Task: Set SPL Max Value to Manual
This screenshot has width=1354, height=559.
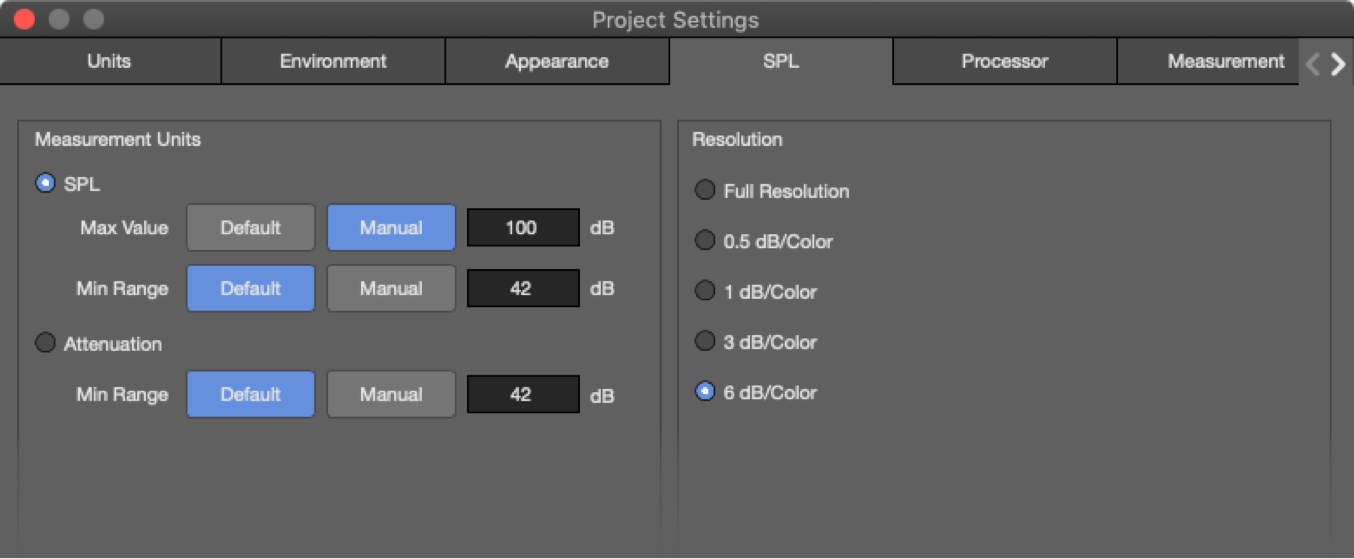Action: (x=392, y=227)
